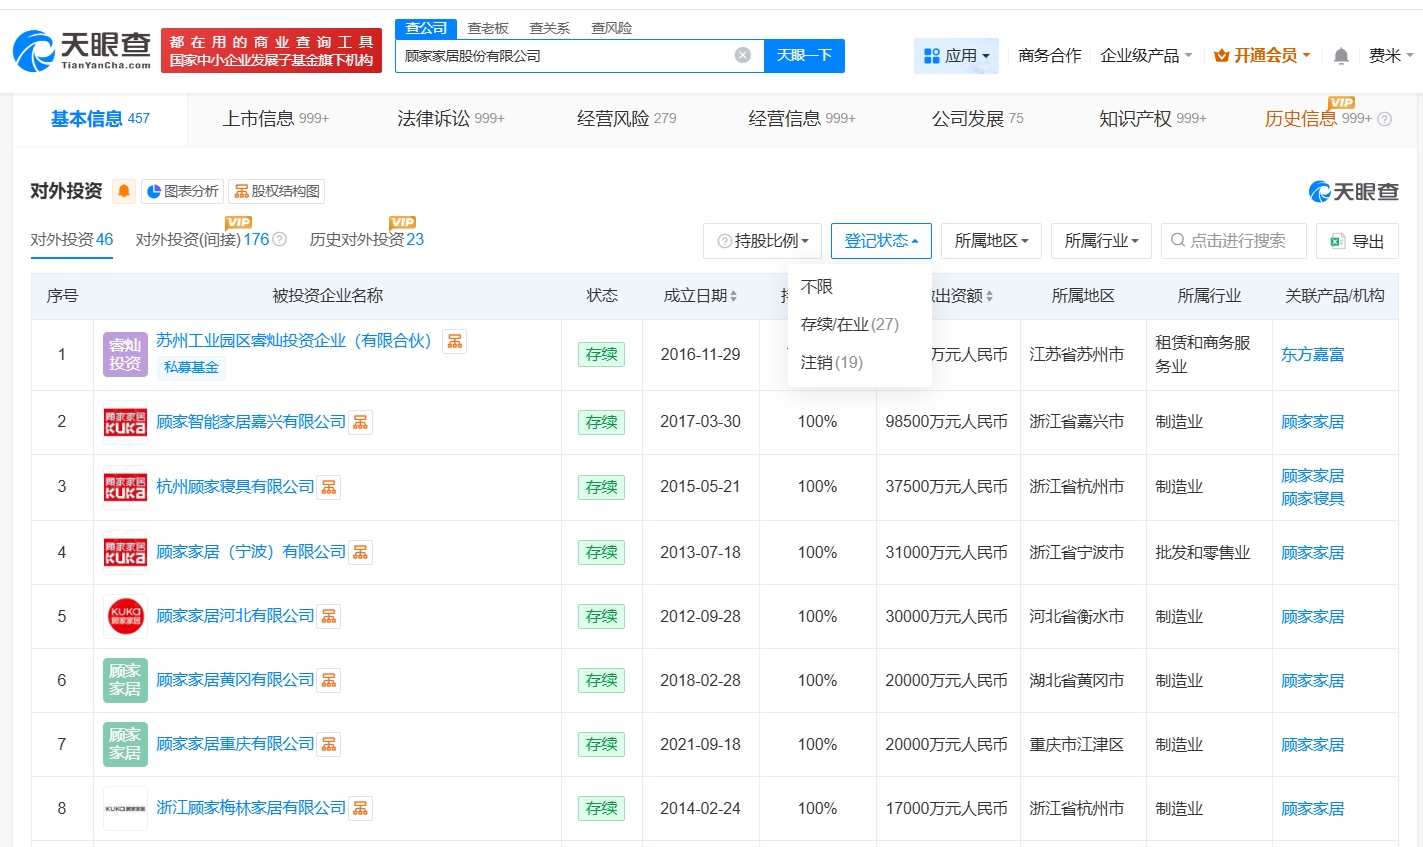Image resolution: width=1423 pixels, height=847 pixels.
Task: Click the orange bell alert icon beside 对外投资
Action: [x=124, y=191]
